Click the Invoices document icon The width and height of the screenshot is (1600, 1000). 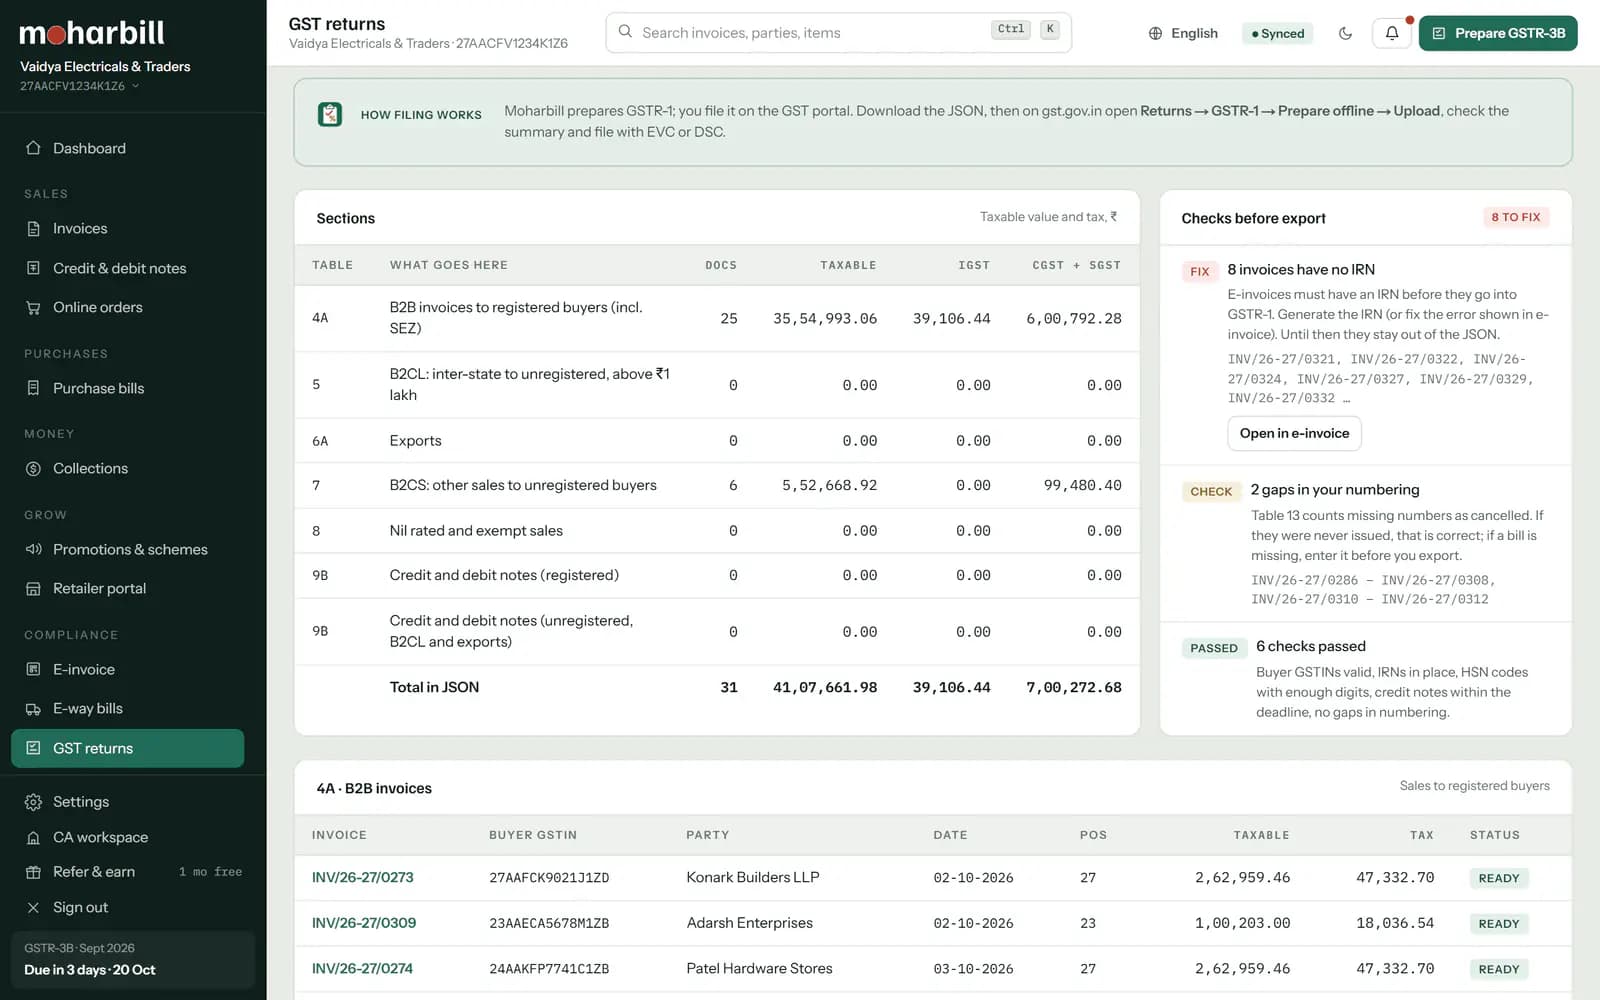[x=33, y=228]
